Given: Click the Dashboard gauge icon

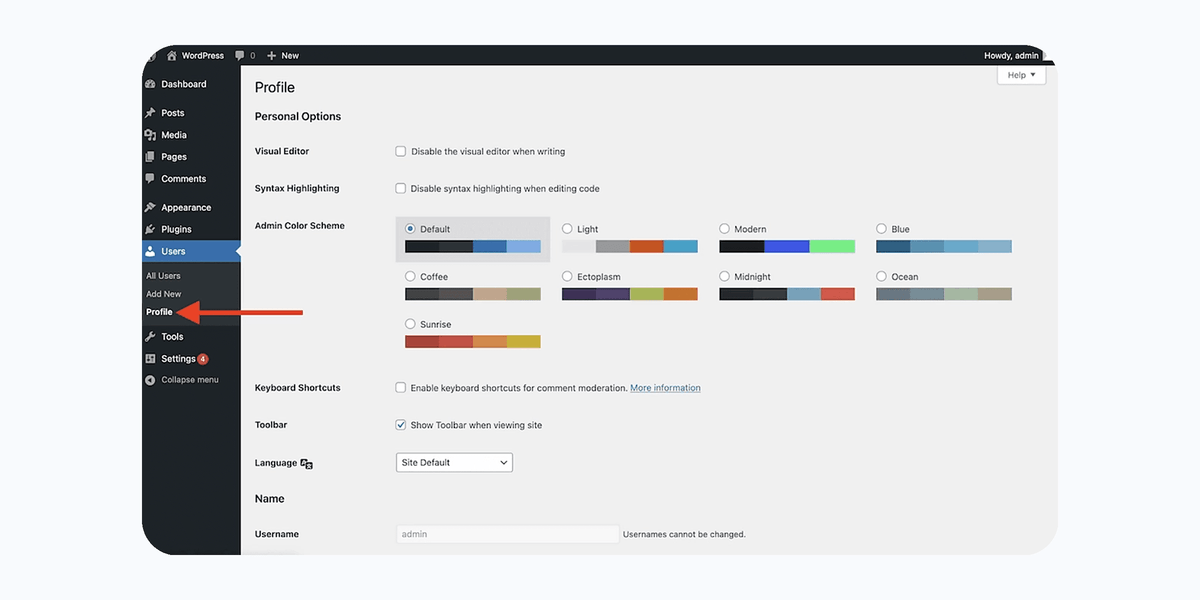Looking at the screenshot, I should pyautogui.click(x=150, y=84).
